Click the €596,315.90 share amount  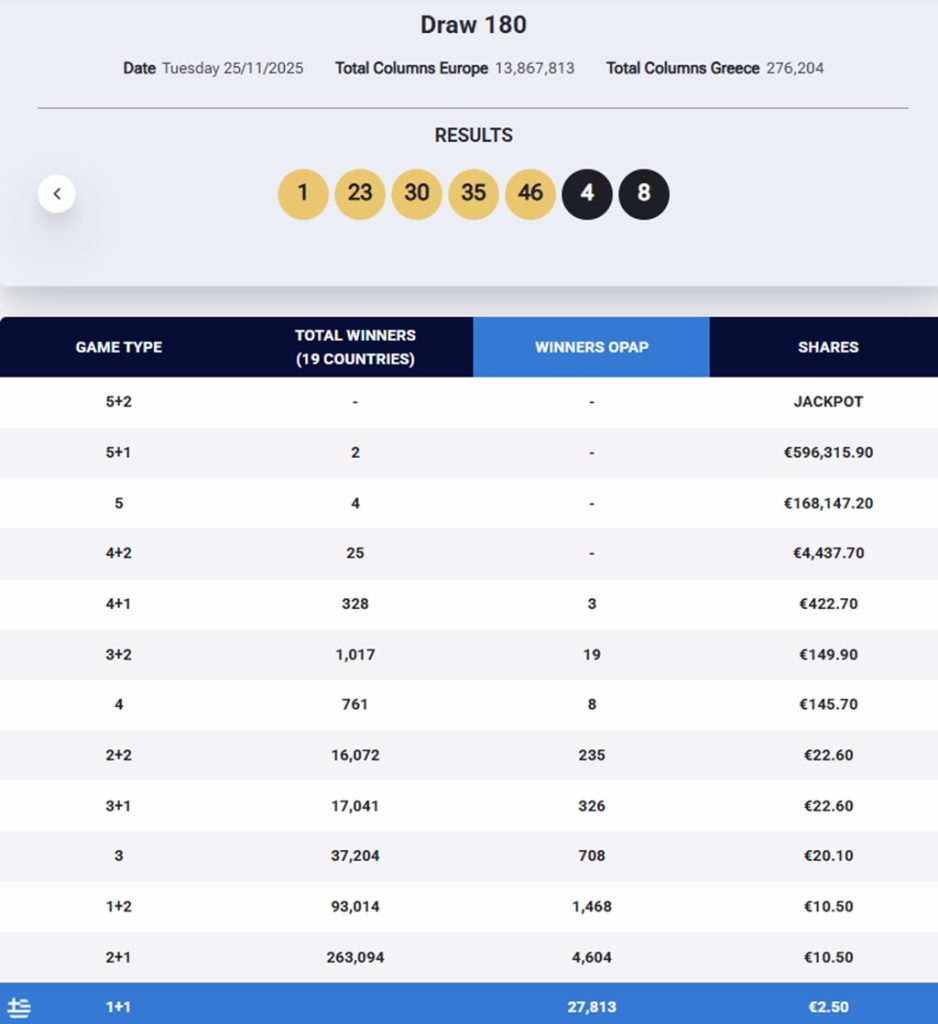827,452
